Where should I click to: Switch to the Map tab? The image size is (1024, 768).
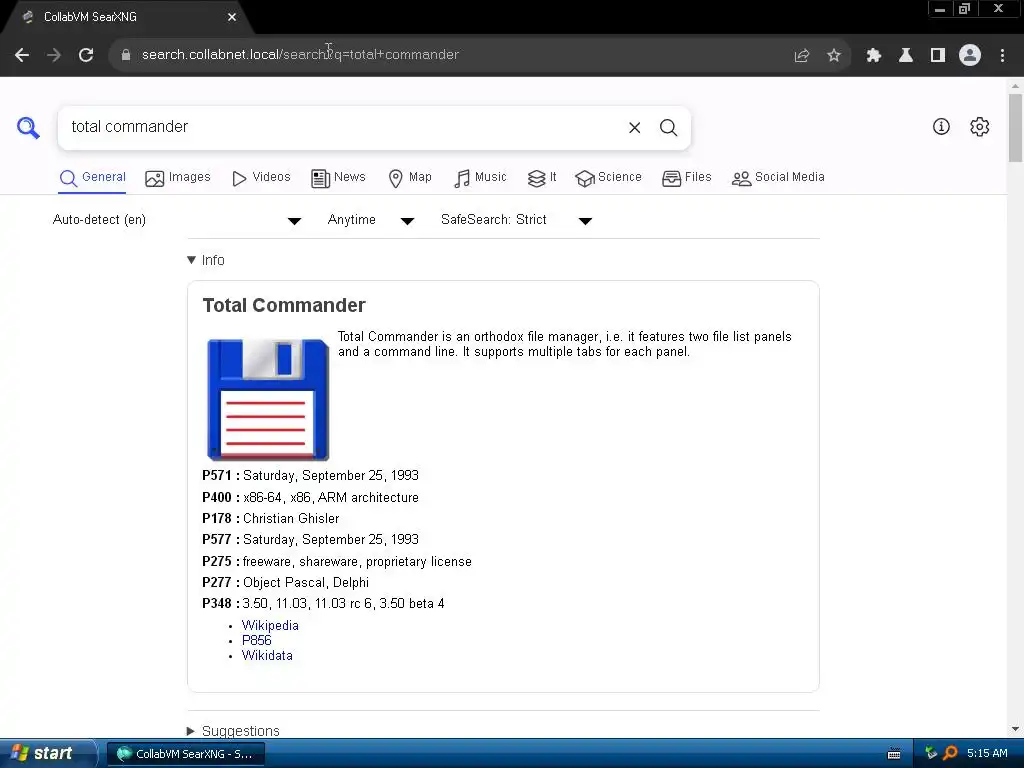[410, 178]
